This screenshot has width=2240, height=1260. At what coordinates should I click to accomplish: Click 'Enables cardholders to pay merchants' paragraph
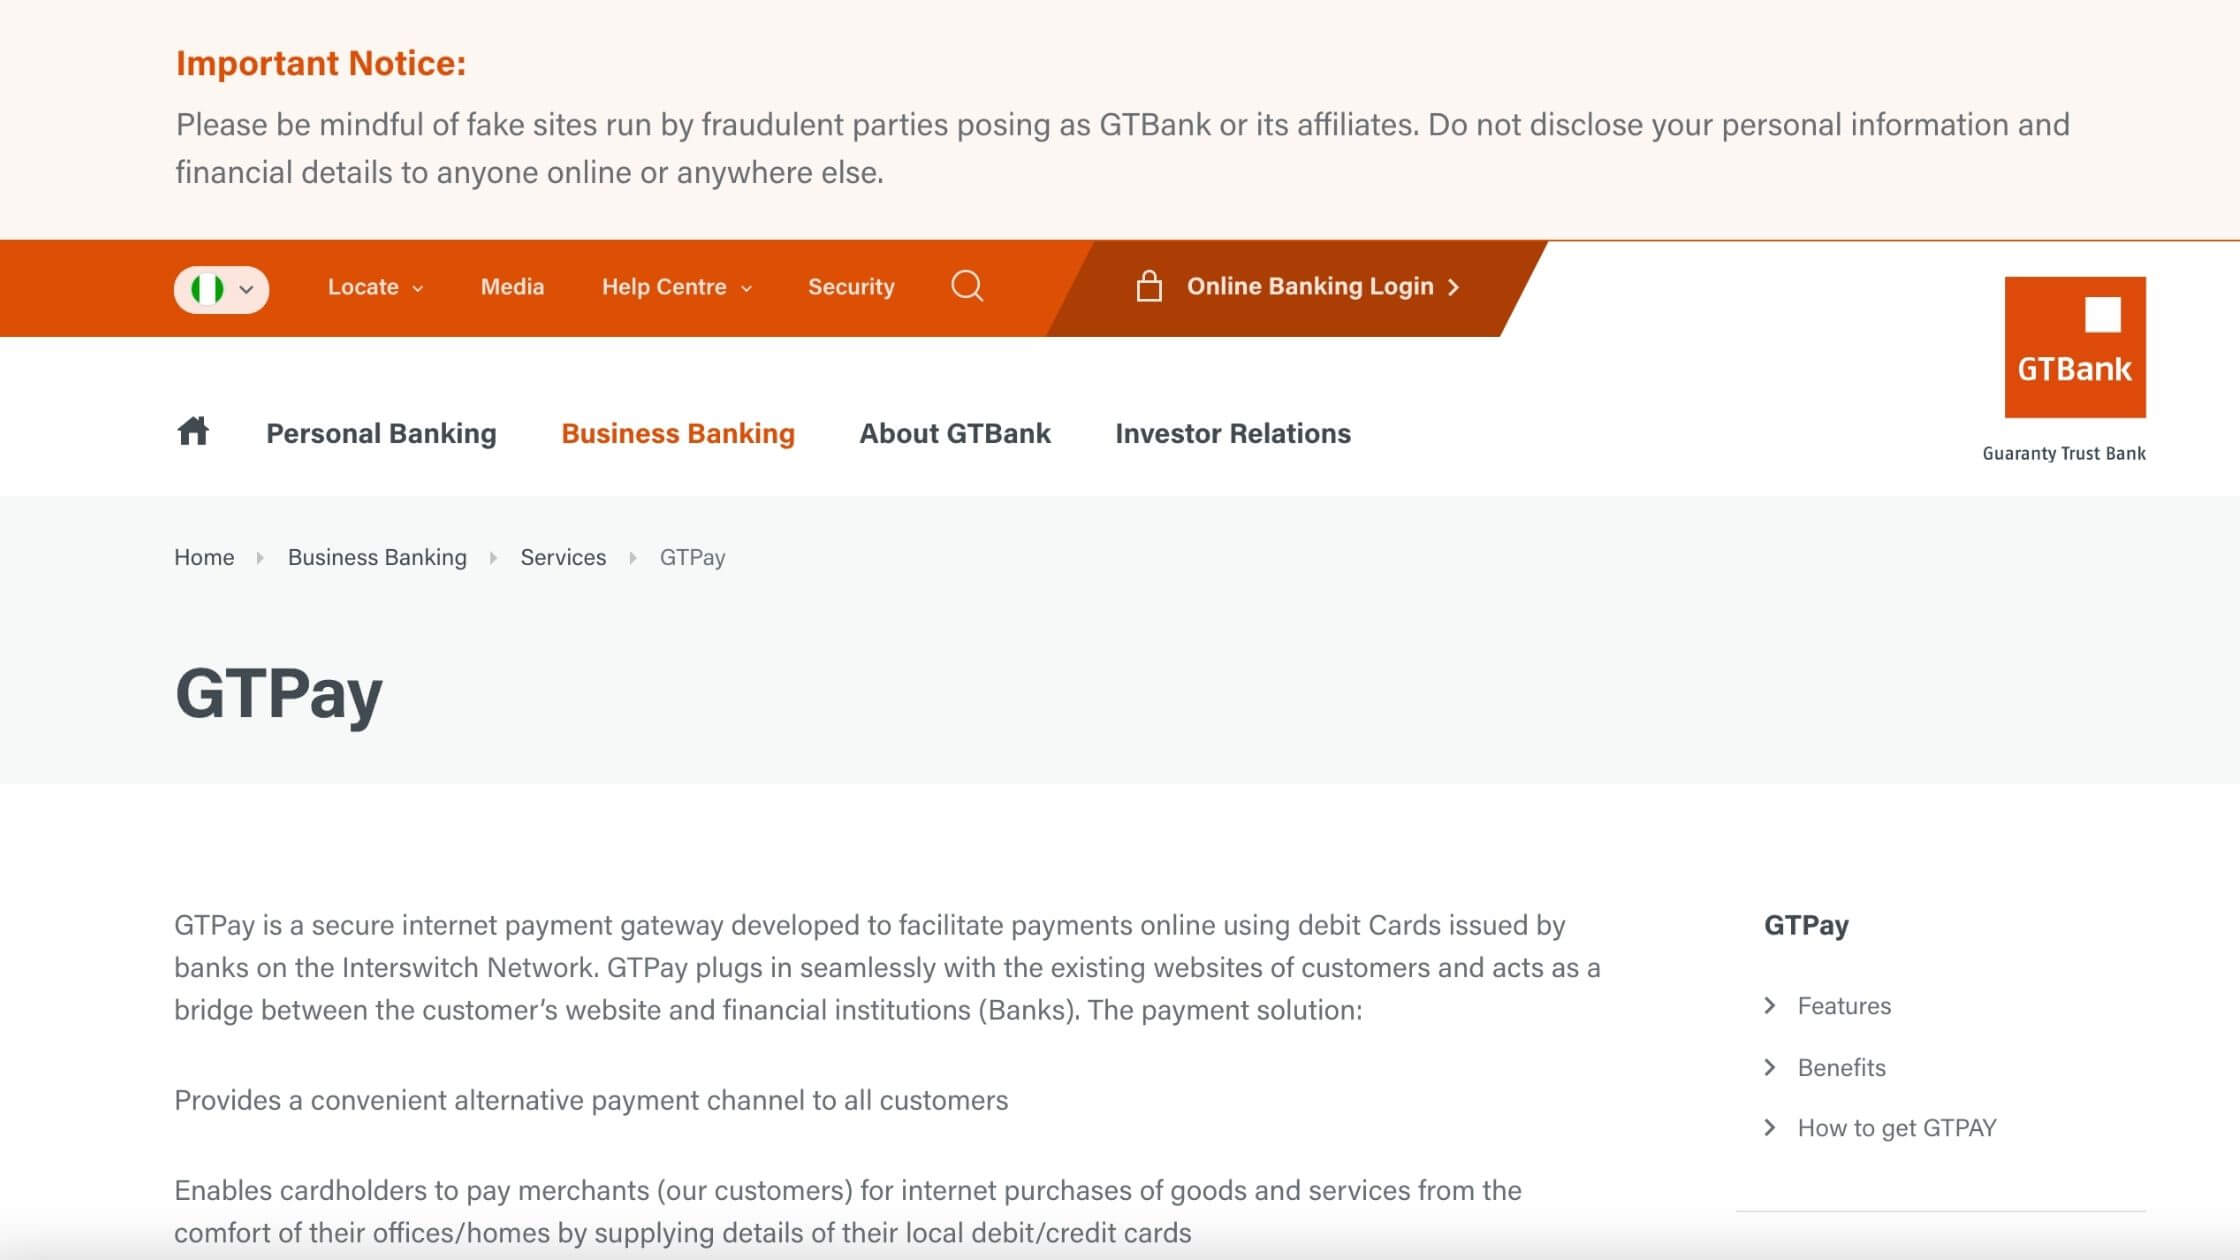pos(848,1211)
